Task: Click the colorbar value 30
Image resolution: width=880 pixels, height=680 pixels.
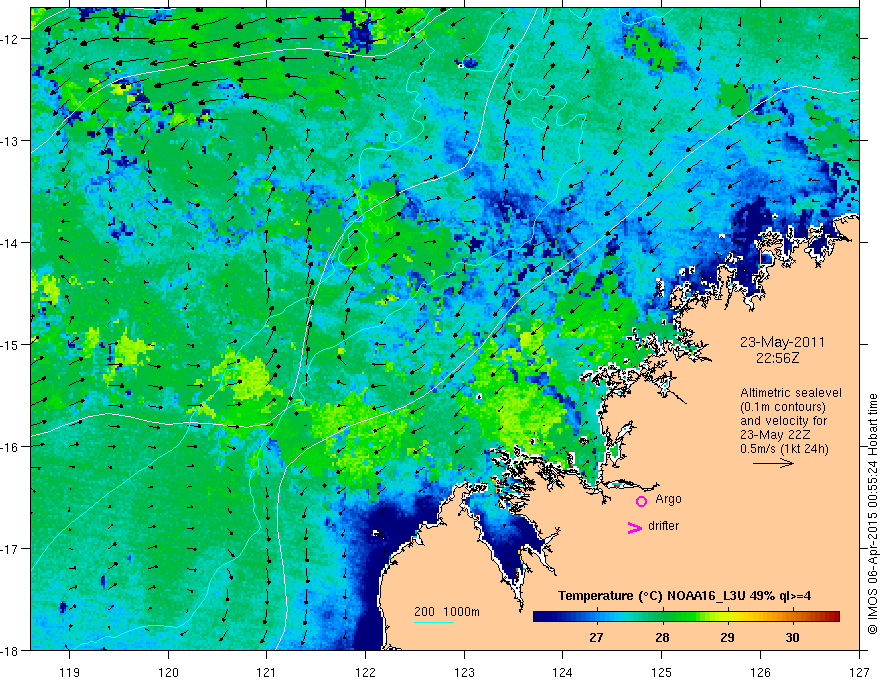Action: [792, 637]
